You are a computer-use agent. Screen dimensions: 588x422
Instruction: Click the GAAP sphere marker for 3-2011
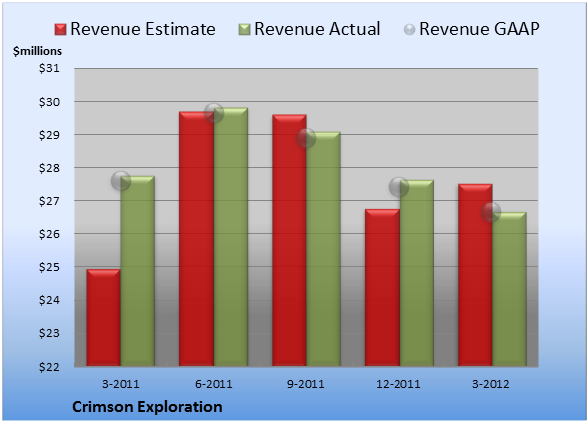(121, 181)
